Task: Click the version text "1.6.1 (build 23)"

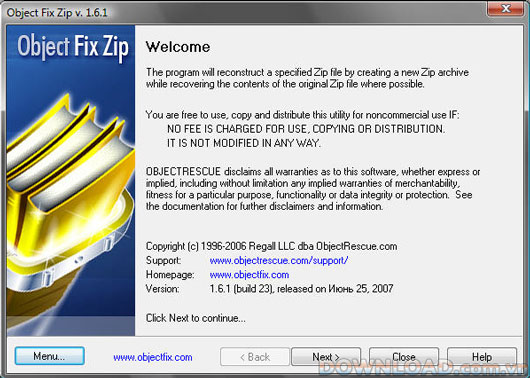Action: coord(242,289)
